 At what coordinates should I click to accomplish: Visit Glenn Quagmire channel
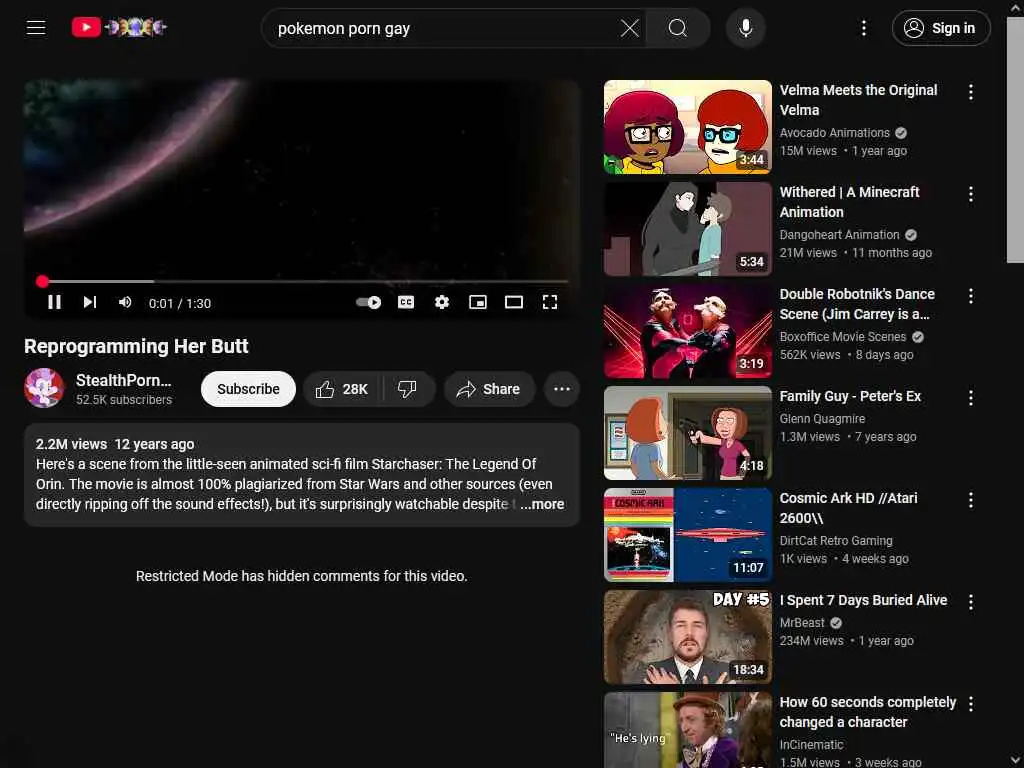click(x=822, y=419)
